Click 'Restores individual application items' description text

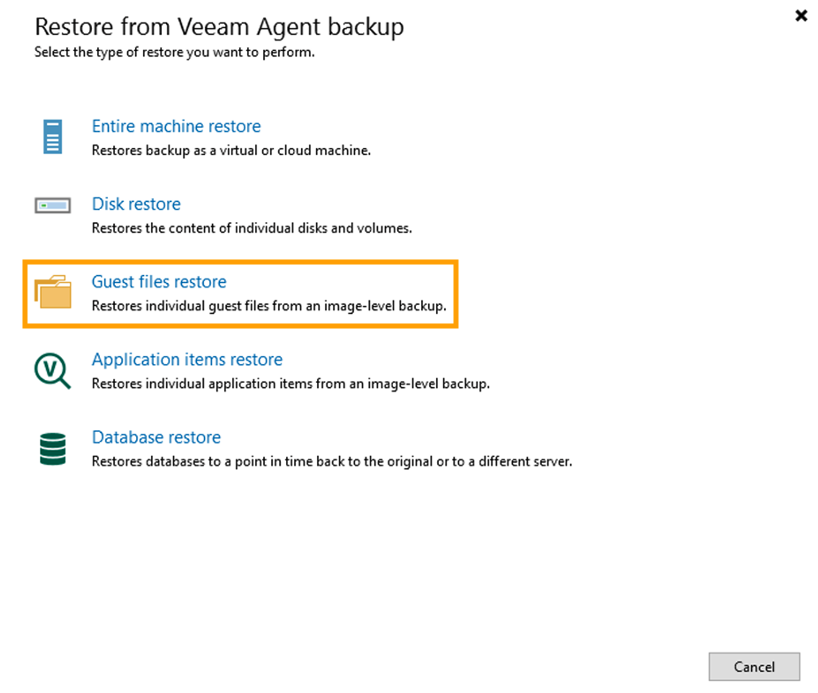click(290, 383)
